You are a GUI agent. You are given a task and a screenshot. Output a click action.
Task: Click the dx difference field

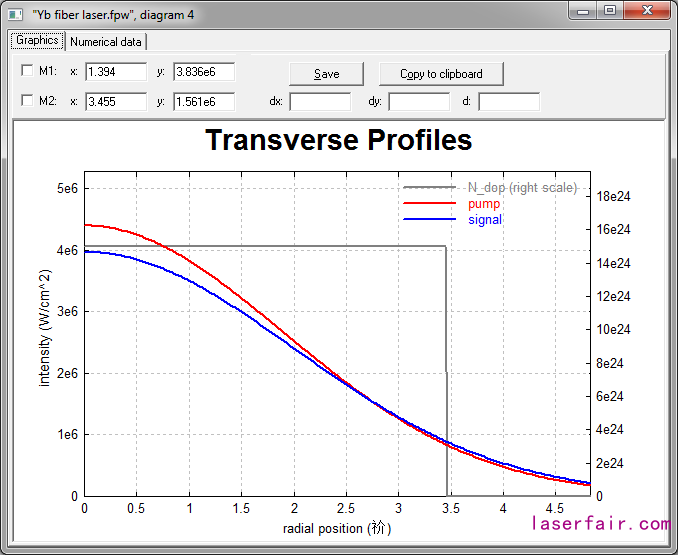320,102
